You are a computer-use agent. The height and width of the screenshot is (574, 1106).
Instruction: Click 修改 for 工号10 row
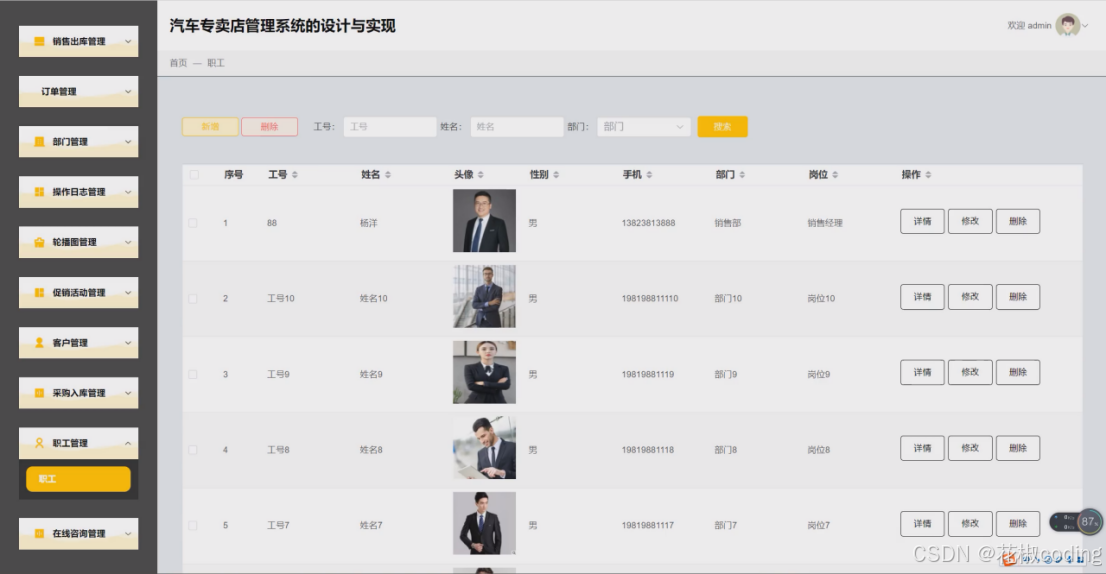970,297
